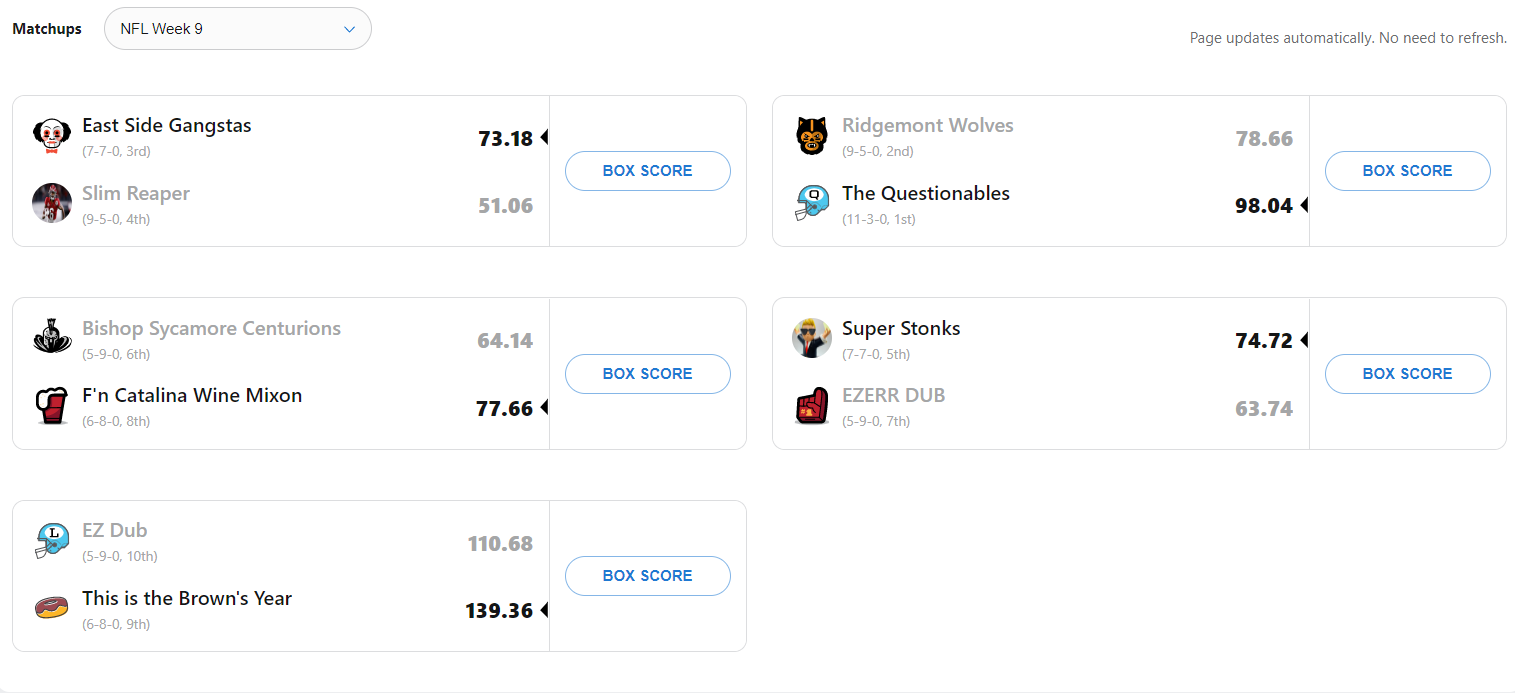1515x693 pixels.
Task: View Box Score for Super Stonks matchup
Action: 1407,374
